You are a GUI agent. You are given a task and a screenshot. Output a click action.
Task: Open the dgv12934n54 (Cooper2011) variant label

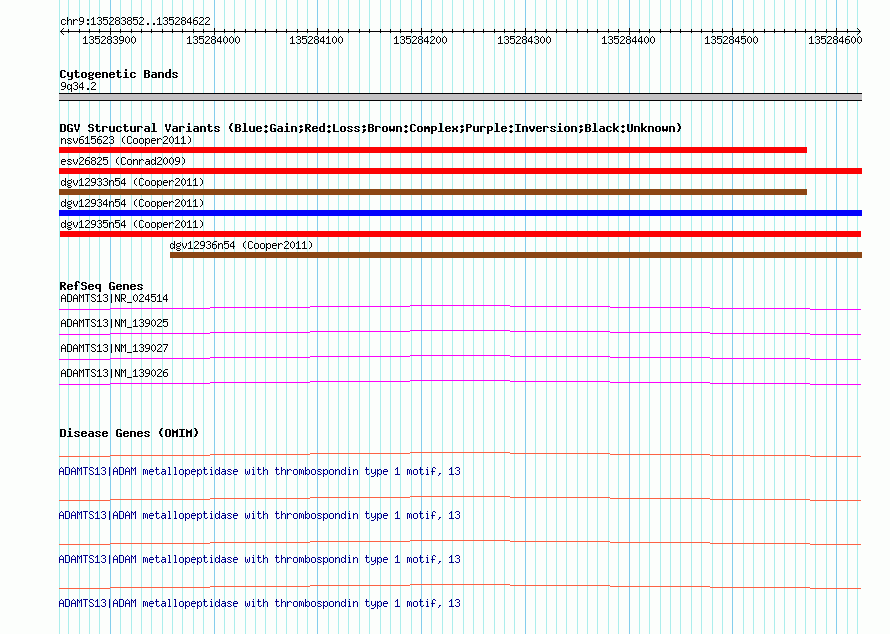pos(132,203)
